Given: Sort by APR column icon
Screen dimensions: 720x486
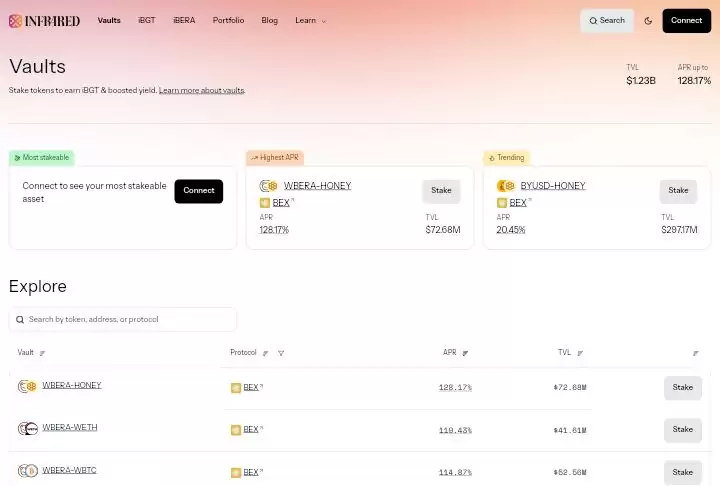Looking at the screenshot, I should coord(465,353).
